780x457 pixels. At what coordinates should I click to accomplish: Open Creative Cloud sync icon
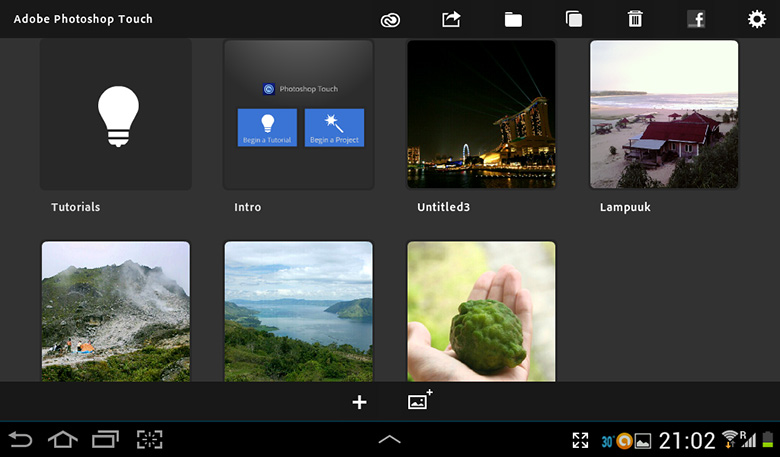click(x=390, y=20)
